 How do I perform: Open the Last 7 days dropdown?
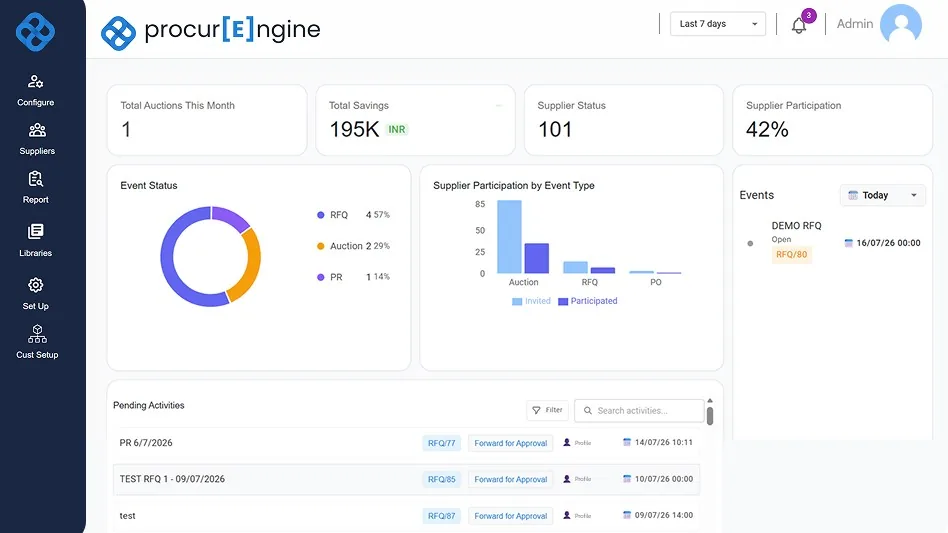(718, 24)
